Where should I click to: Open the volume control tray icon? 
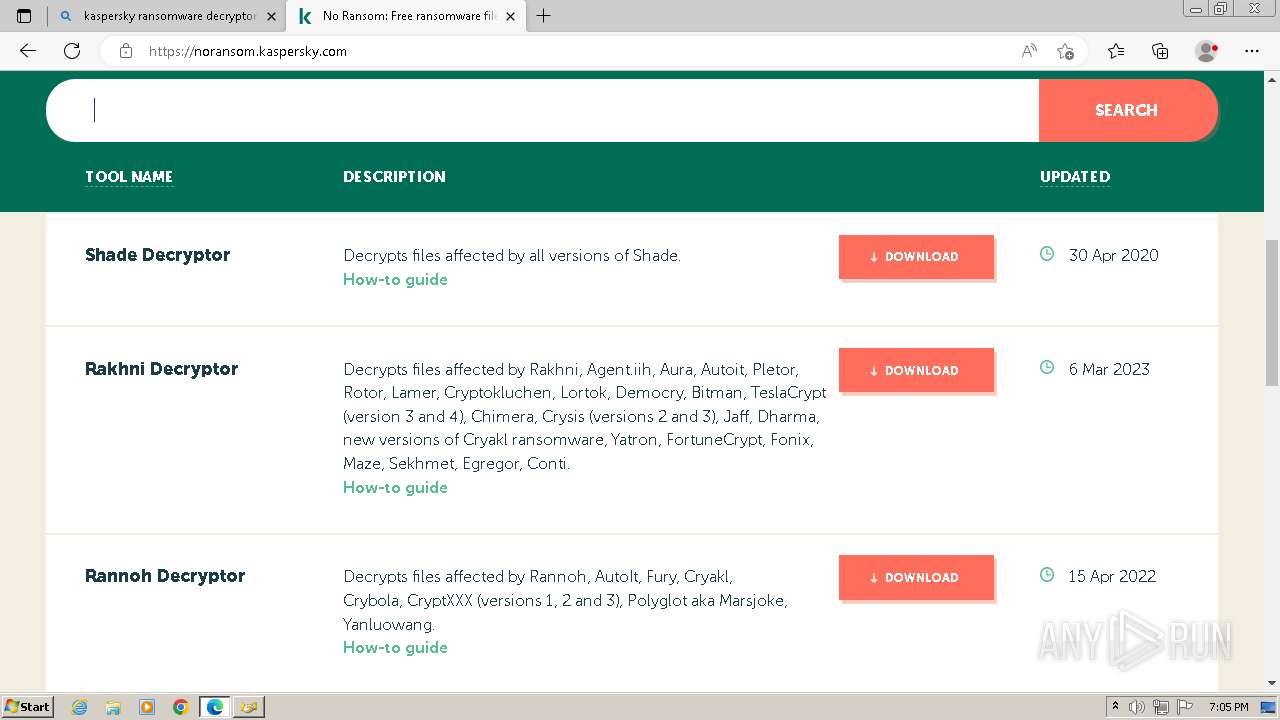pyautogui.click(x=1137, y=707)
